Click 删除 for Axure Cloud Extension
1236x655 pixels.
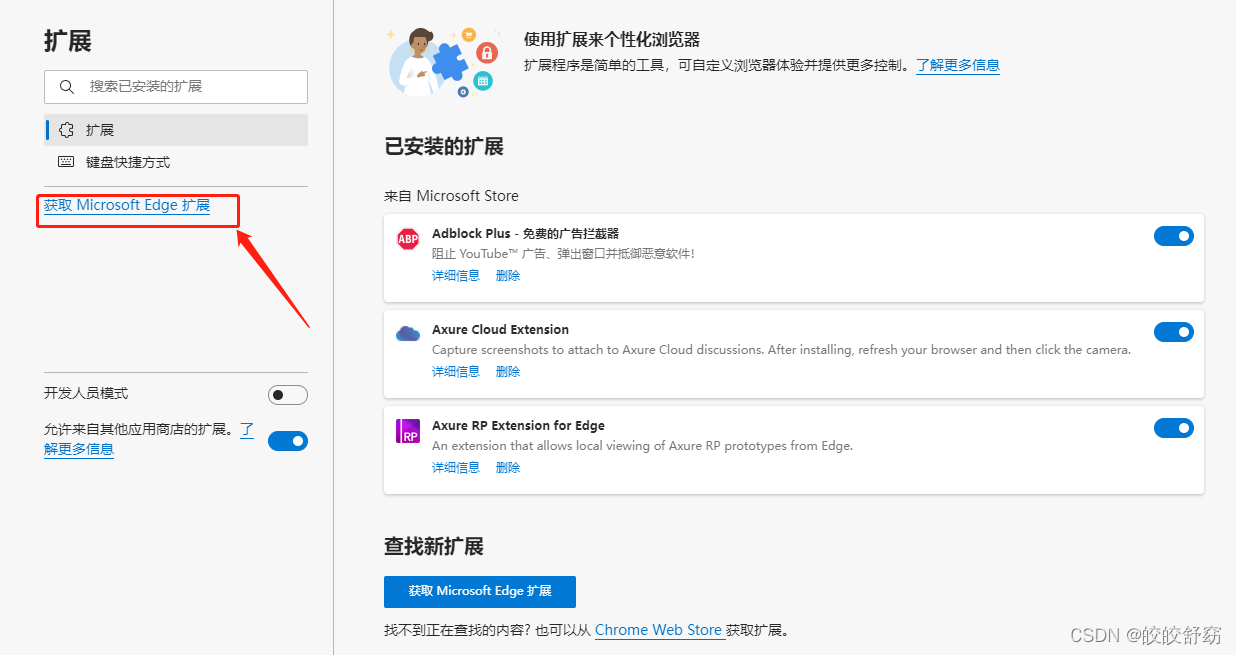pos(508,372)
